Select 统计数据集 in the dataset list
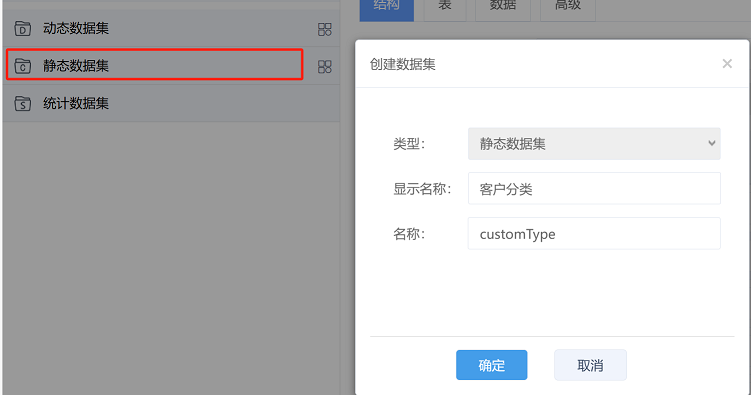 click(171, 103)
